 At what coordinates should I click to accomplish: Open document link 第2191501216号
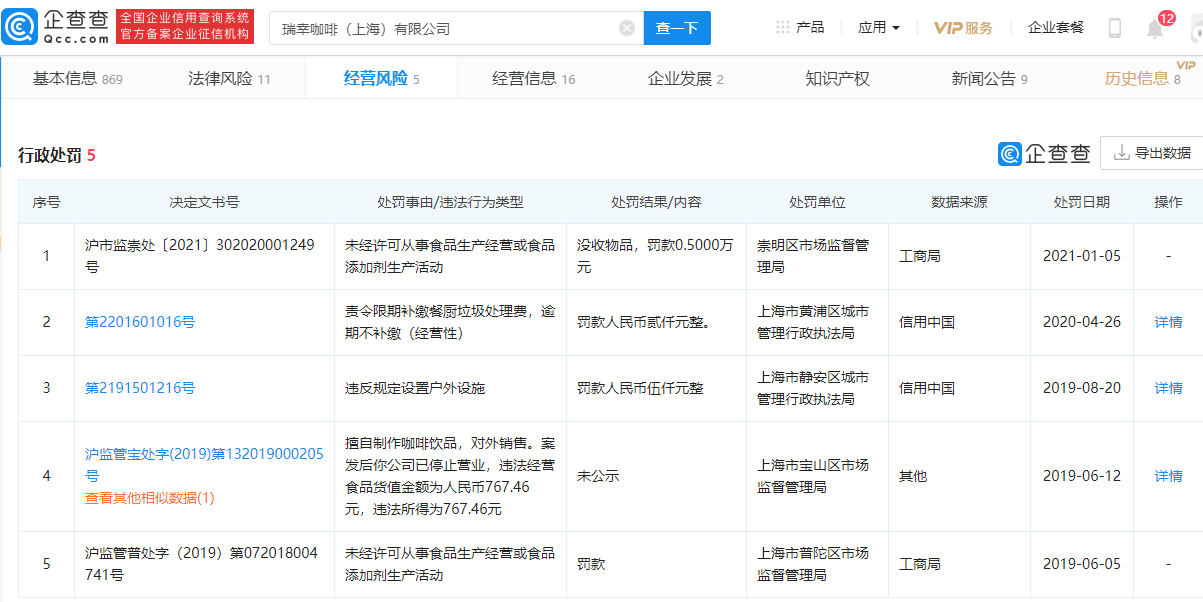[140, 388]
